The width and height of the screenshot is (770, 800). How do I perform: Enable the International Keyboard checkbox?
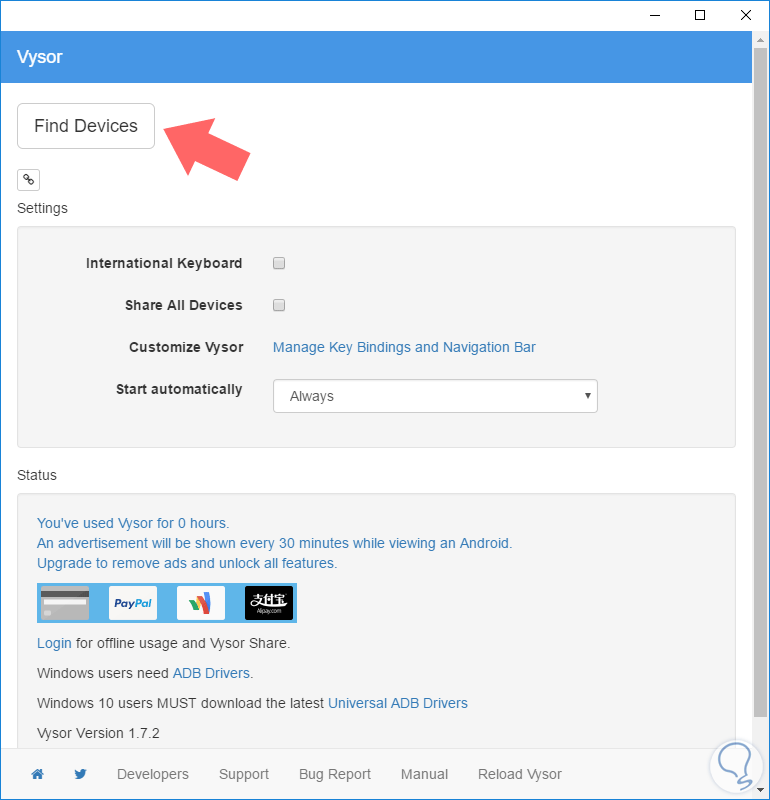point(279,263)
